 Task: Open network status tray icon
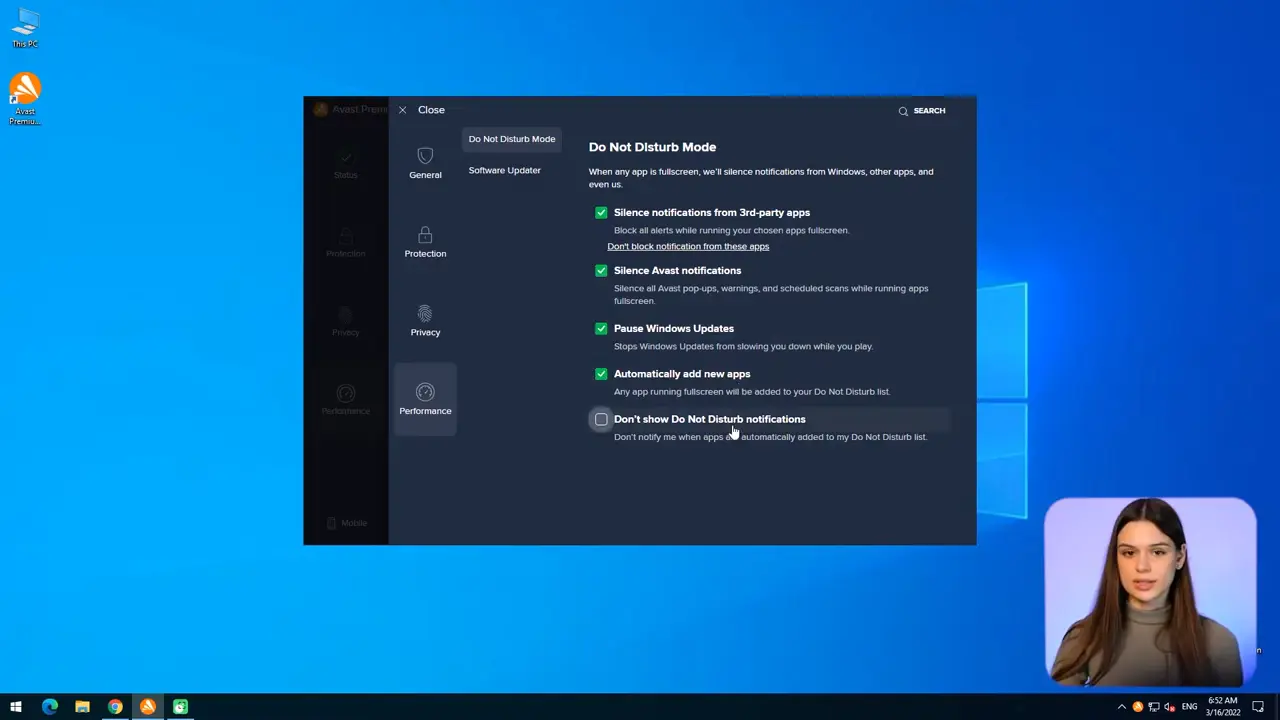pyautogui.click(x=1153, y=707)
